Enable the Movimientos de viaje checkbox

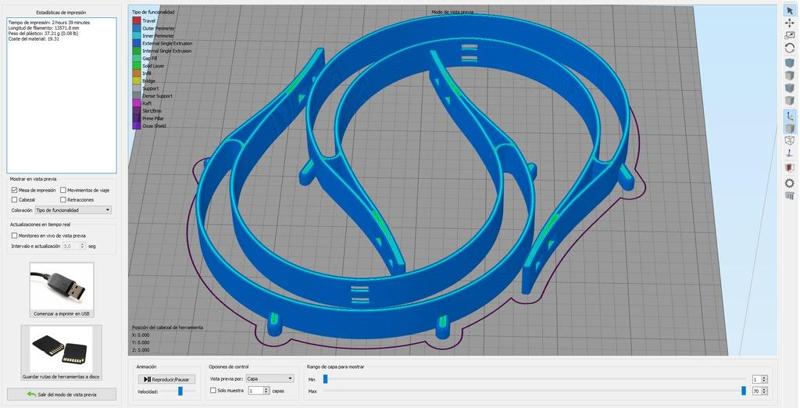[x=63, y=190]
